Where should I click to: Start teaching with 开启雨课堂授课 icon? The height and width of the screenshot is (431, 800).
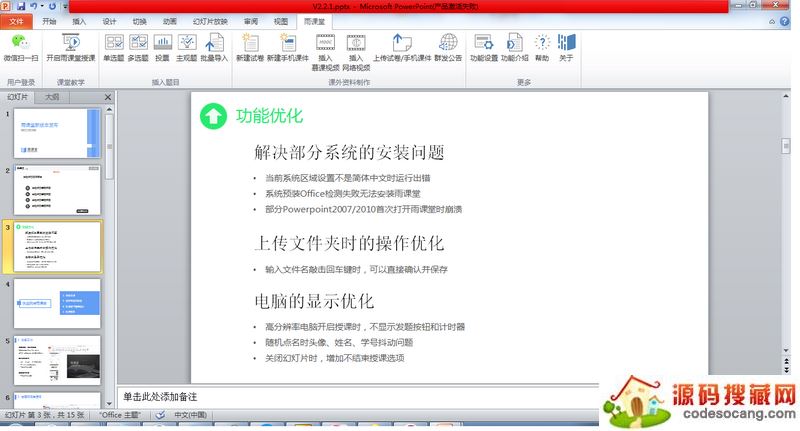71,45
